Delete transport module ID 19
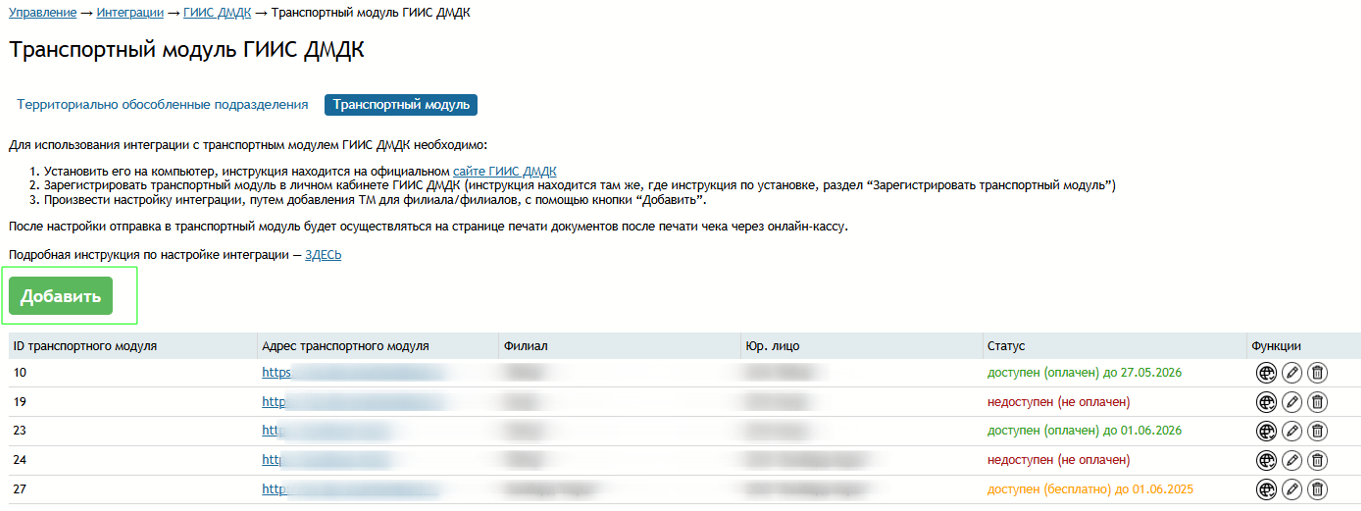 (x=1318, y=402)
